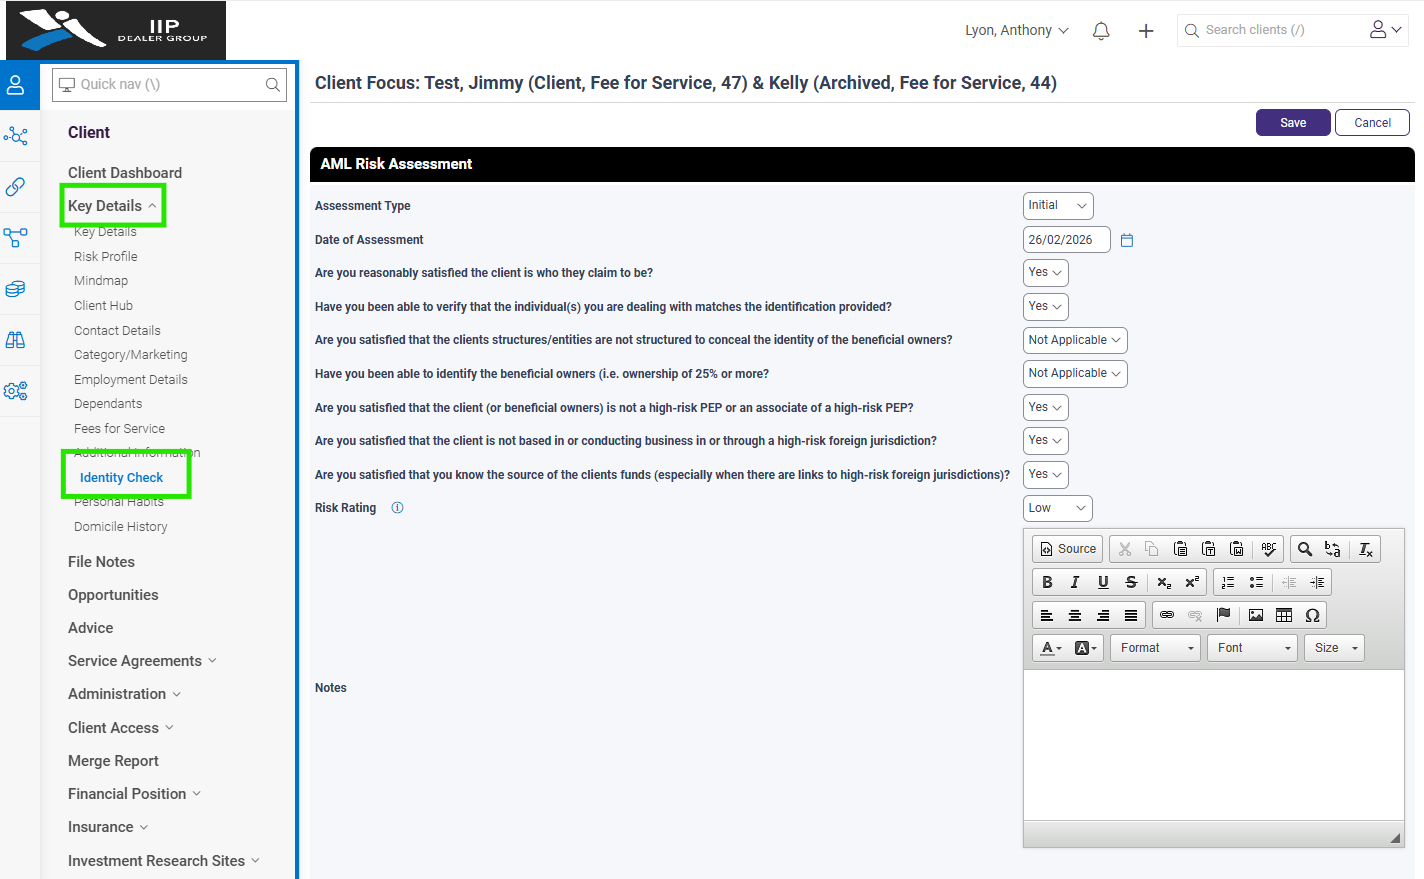Open the gears settings icon in left rail

(x=16, y=391)
